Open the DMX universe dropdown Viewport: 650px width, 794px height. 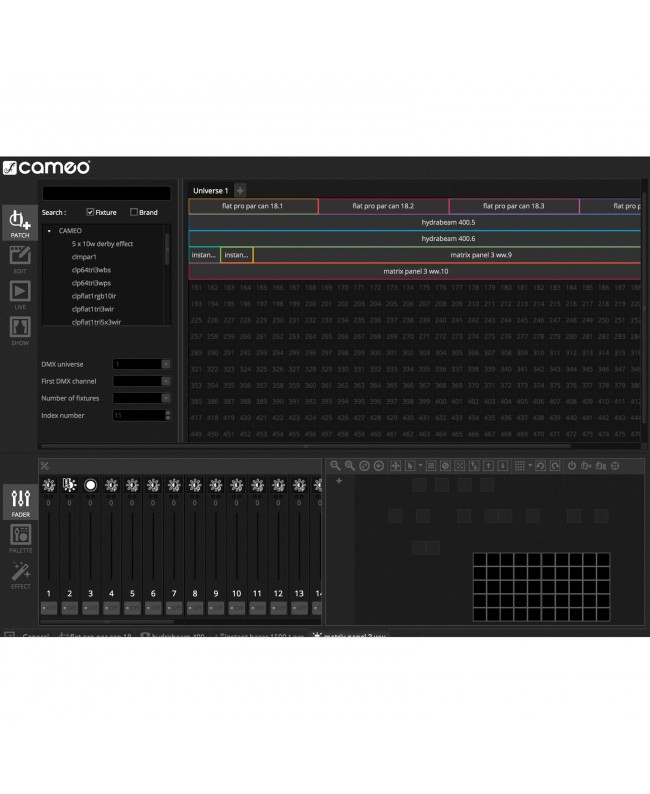(x=166, y=364)
